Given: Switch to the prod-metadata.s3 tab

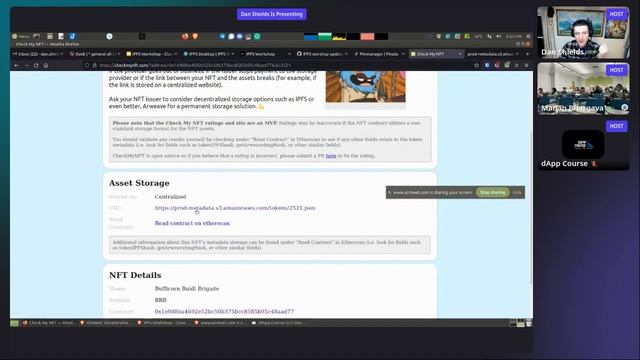Looking at the screenshot, I should [x=493, y=54].
